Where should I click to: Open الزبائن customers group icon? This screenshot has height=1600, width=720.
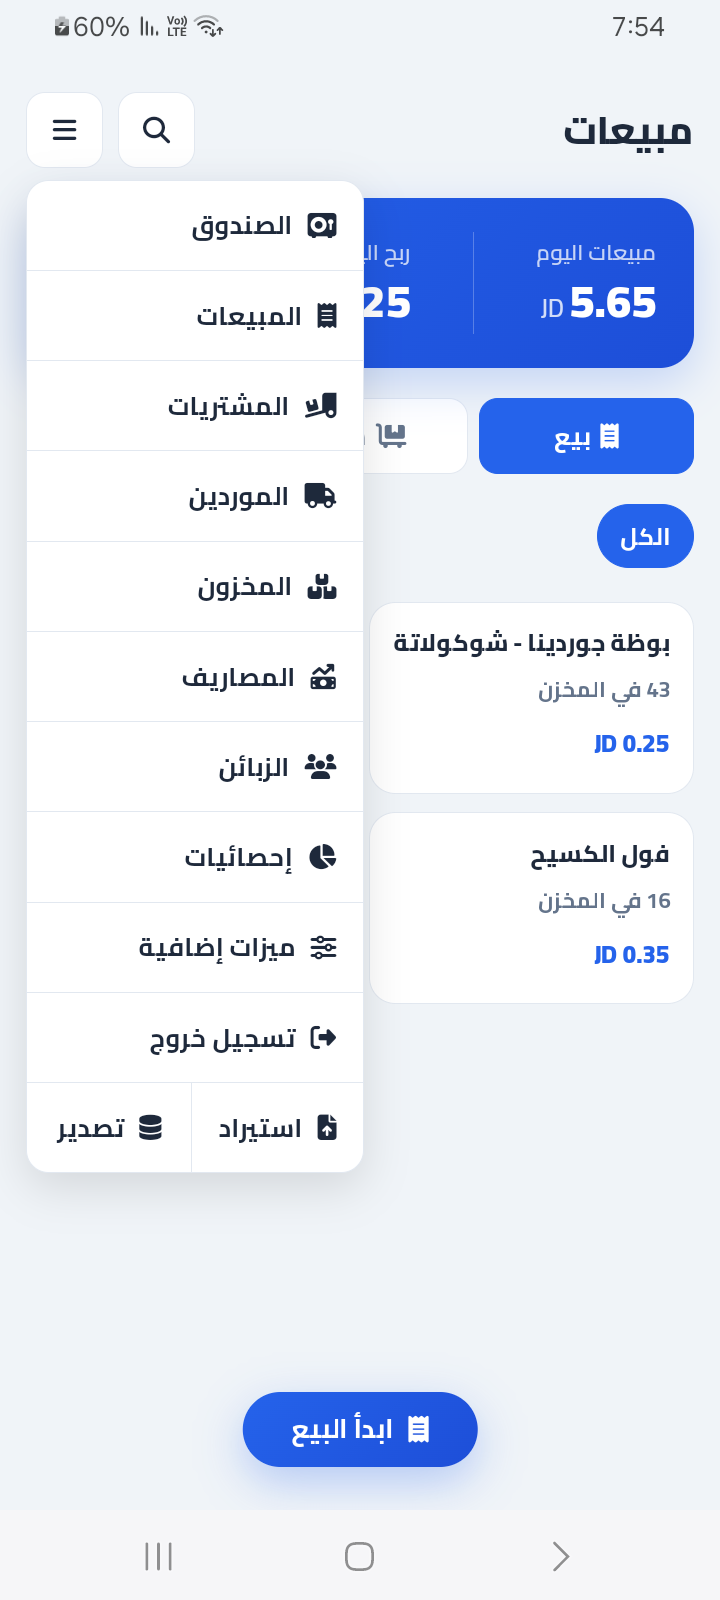[x=321, y=767]
